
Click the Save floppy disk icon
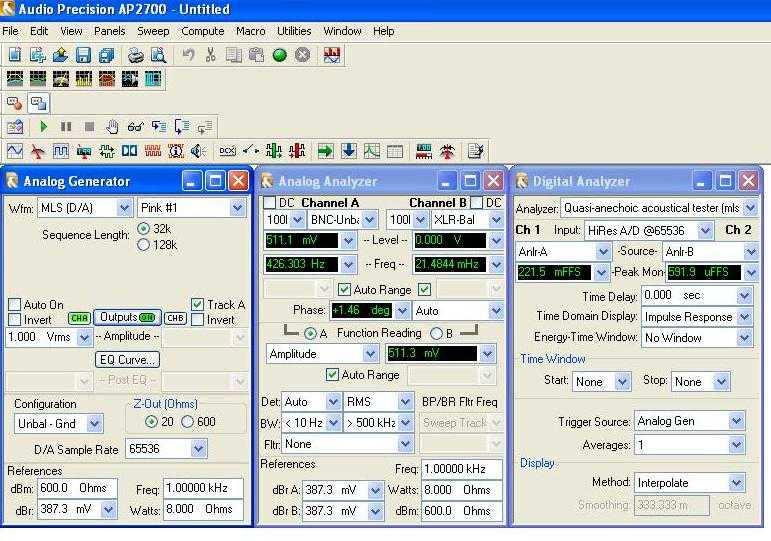tap(83, 55)
